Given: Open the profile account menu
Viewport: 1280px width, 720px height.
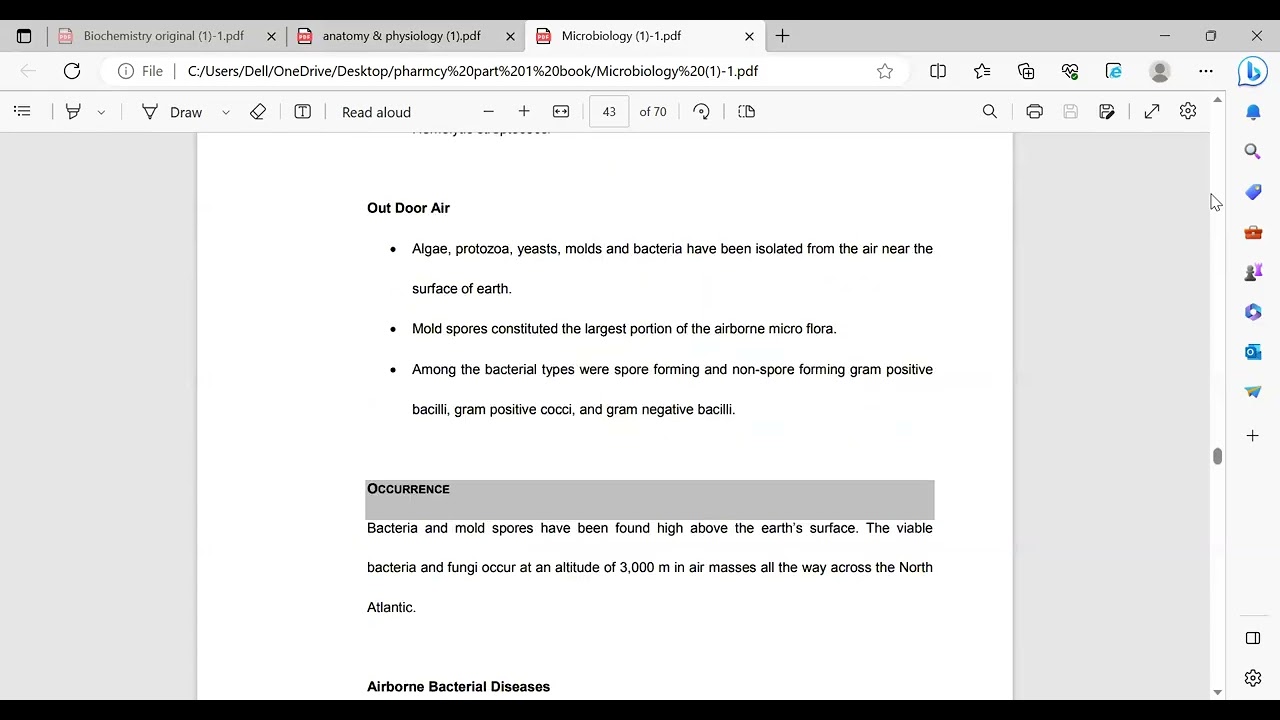Looking at the screenshot, I should click(x=1160, y=71).
